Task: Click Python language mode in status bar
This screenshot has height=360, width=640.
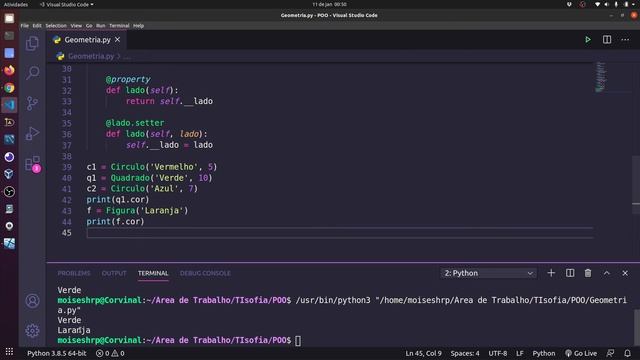Action: click(544, 353)
